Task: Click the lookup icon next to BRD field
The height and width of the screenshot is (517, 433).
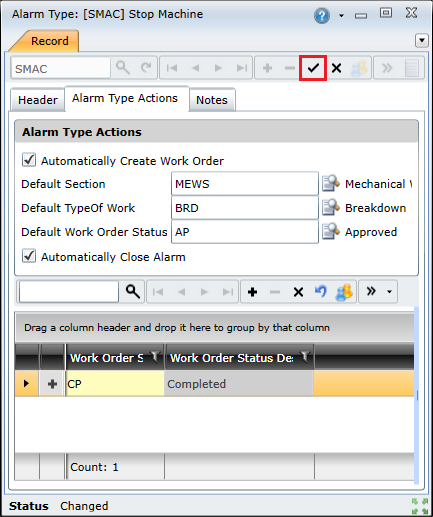Action: coord(330,207)
